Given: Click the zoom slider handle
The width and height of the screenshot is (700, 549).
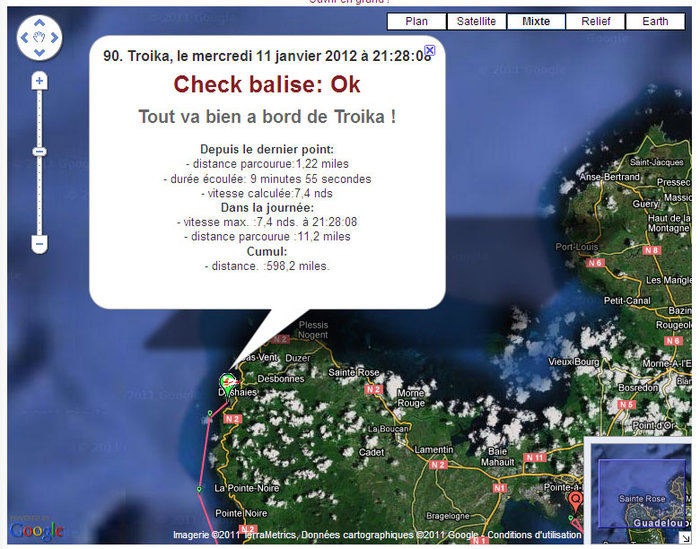Looking at the screenshot, I should [x=39, y=151].
